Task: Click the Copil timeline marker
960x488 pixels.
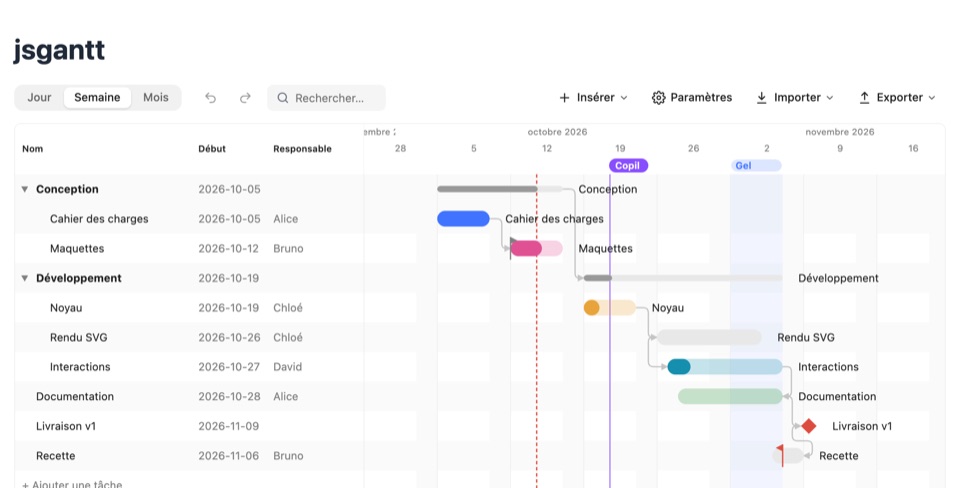Action: [x=628, y=165]
